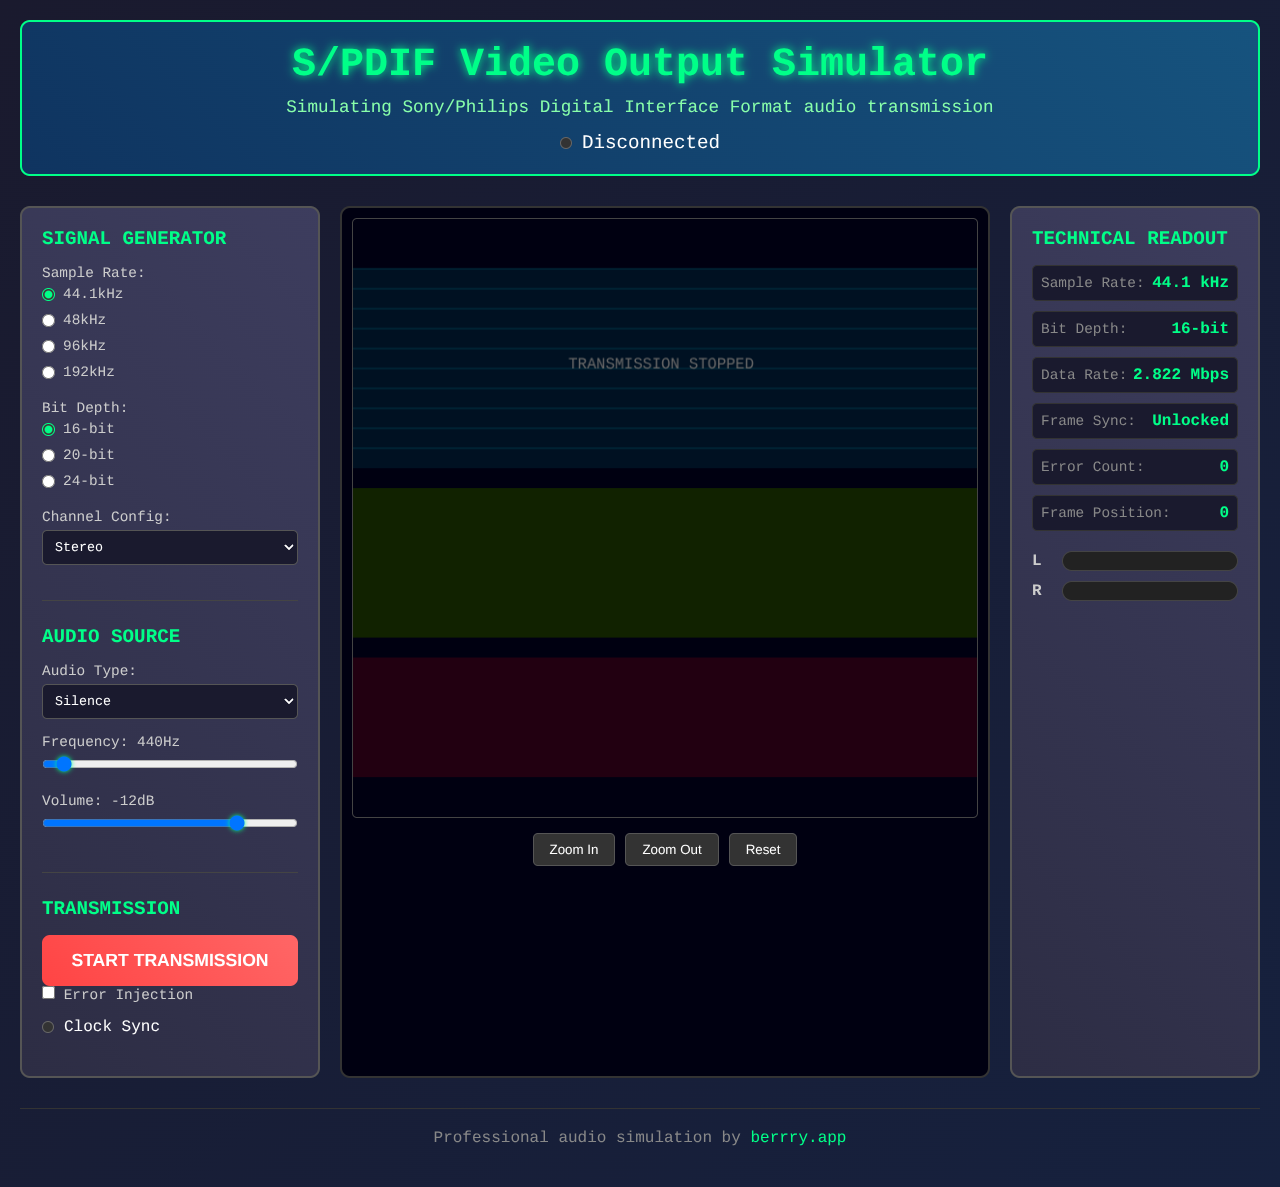Reset the waveform view
This screenshot has width=1280, height=1187.
pyautogui.click(x=762, y=849)
